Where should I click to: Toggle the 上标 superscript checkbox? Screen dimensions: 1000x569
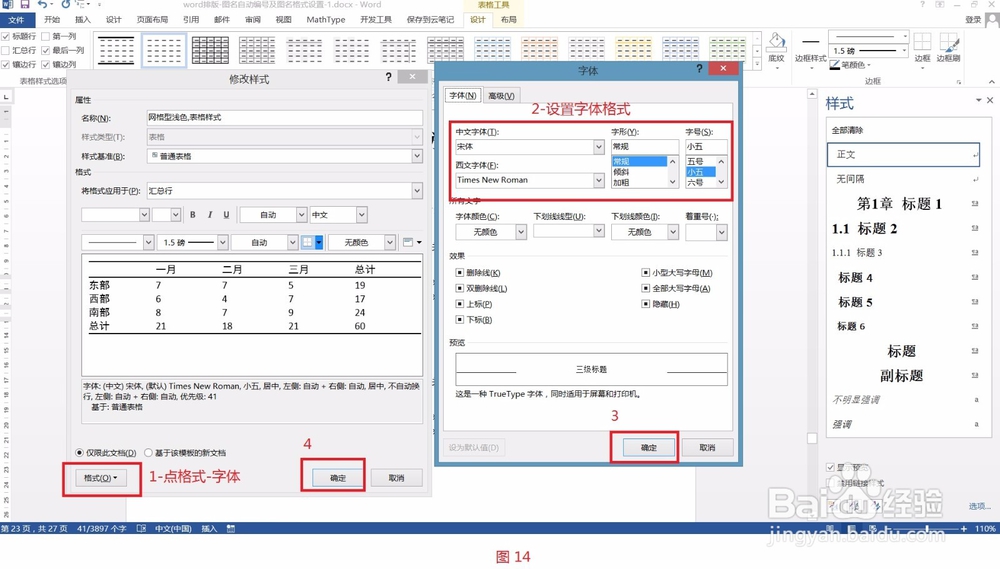click(x=460, y=304)
